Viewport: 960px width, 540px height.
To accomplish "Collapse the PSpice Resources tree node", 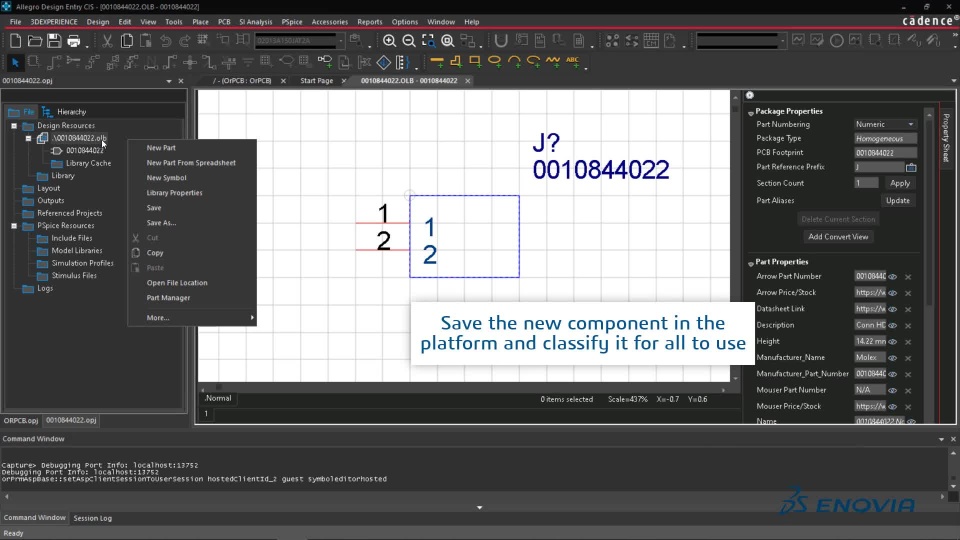I will coord(14,226).
